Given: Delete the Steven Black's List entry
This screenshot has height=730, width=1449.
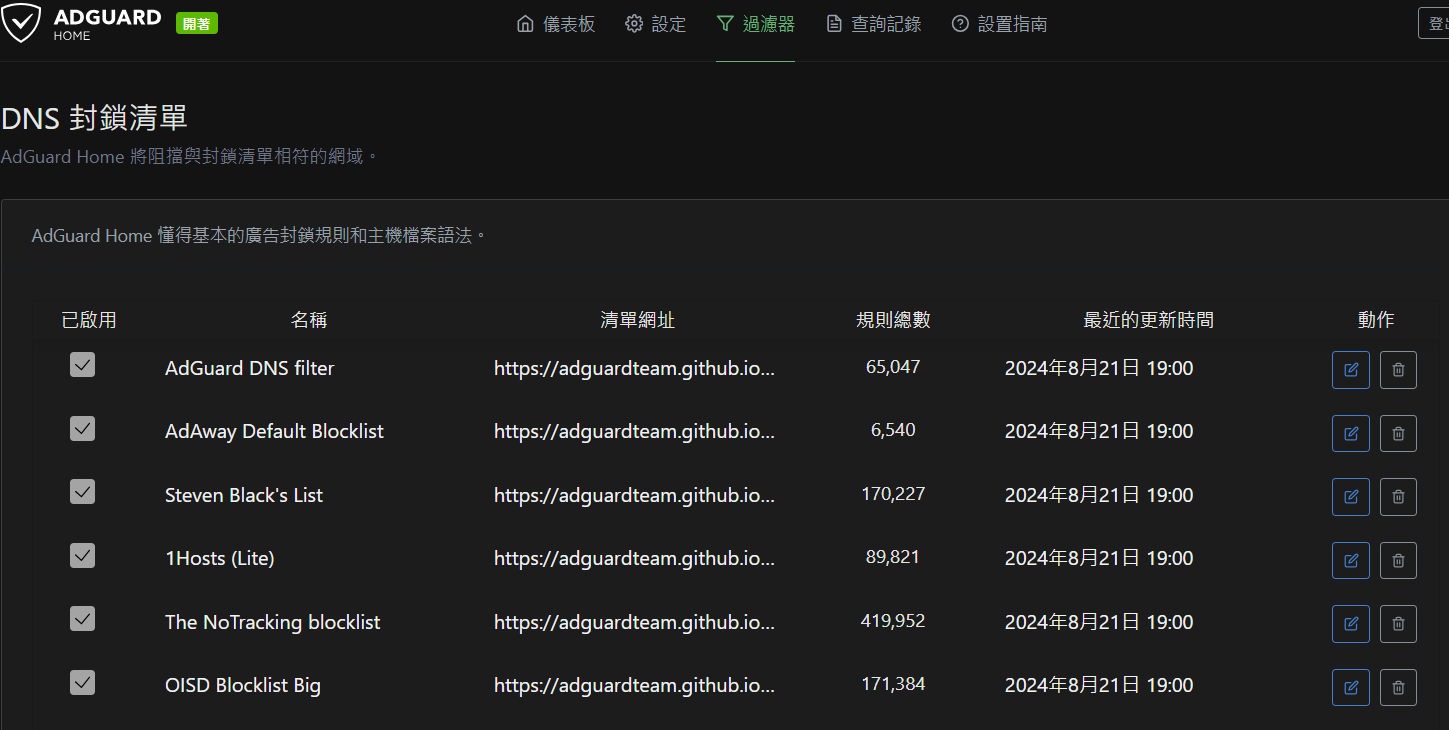Looking at the screenshot, I should pos(1398,497).
